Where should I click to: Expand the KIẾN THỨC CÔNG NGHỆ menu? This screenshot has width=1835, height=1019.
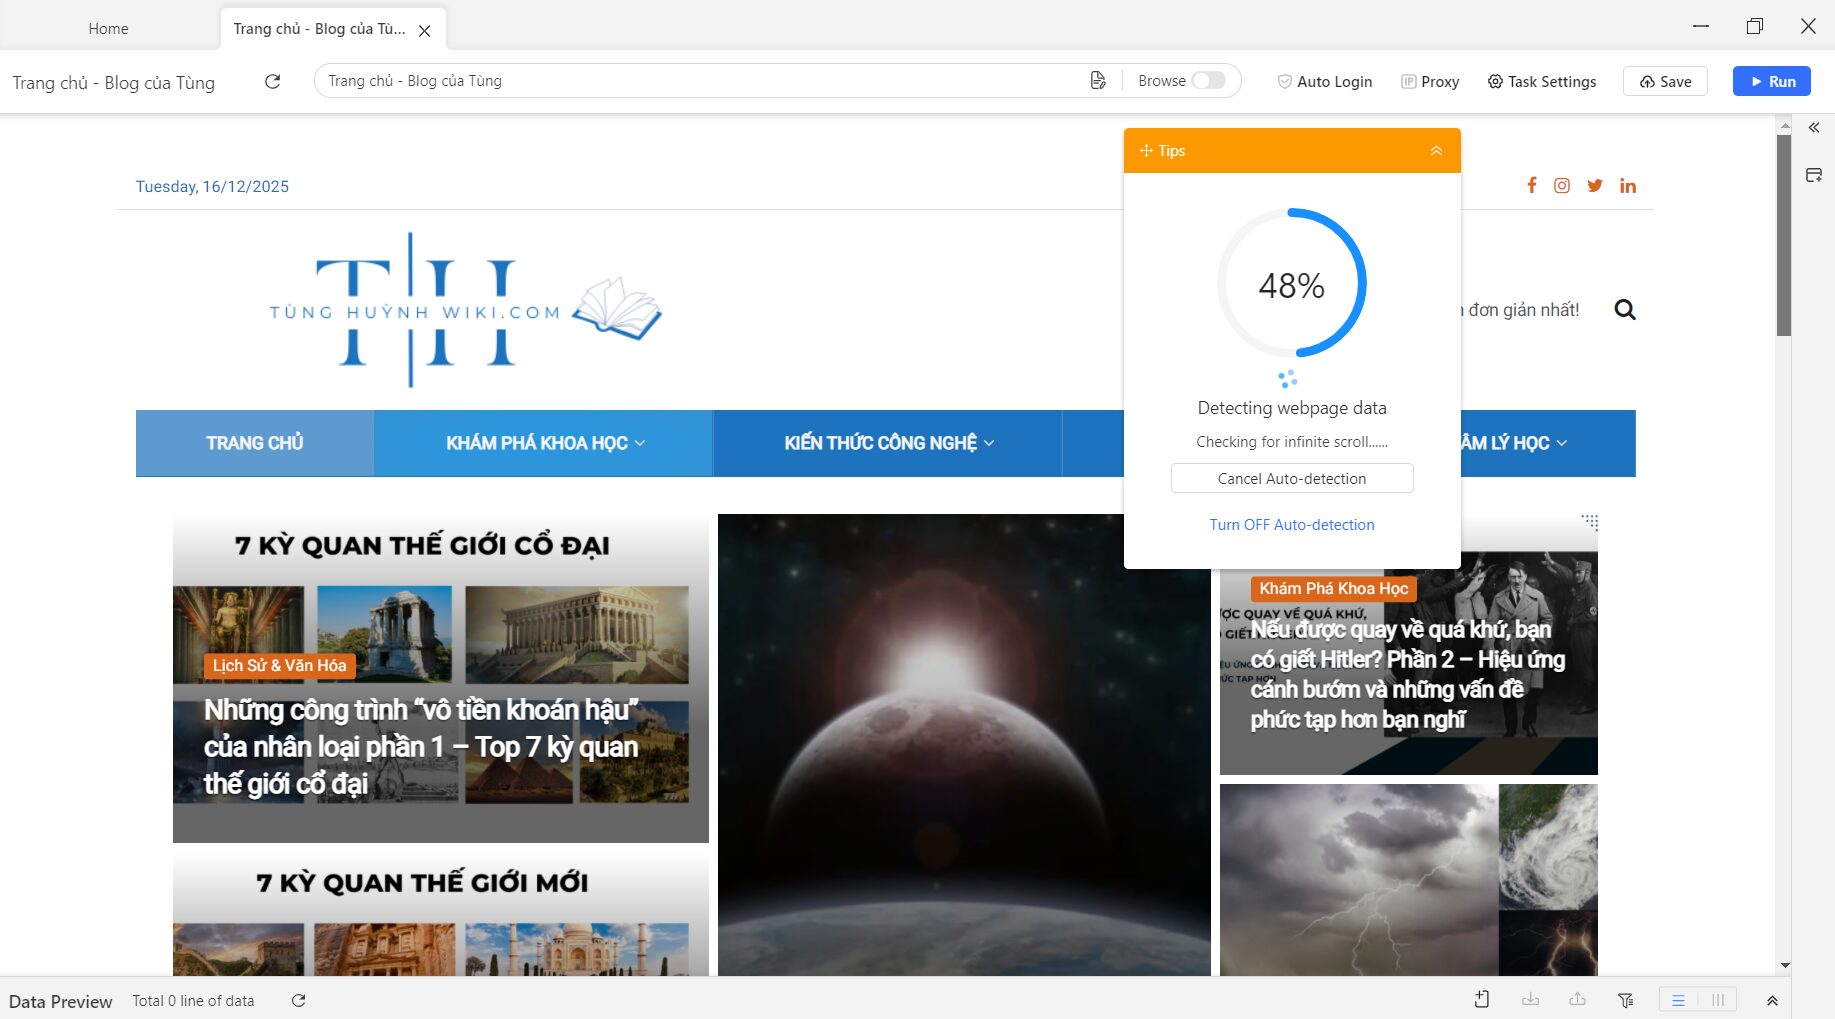pyautogui.click(x=887, y=443)
